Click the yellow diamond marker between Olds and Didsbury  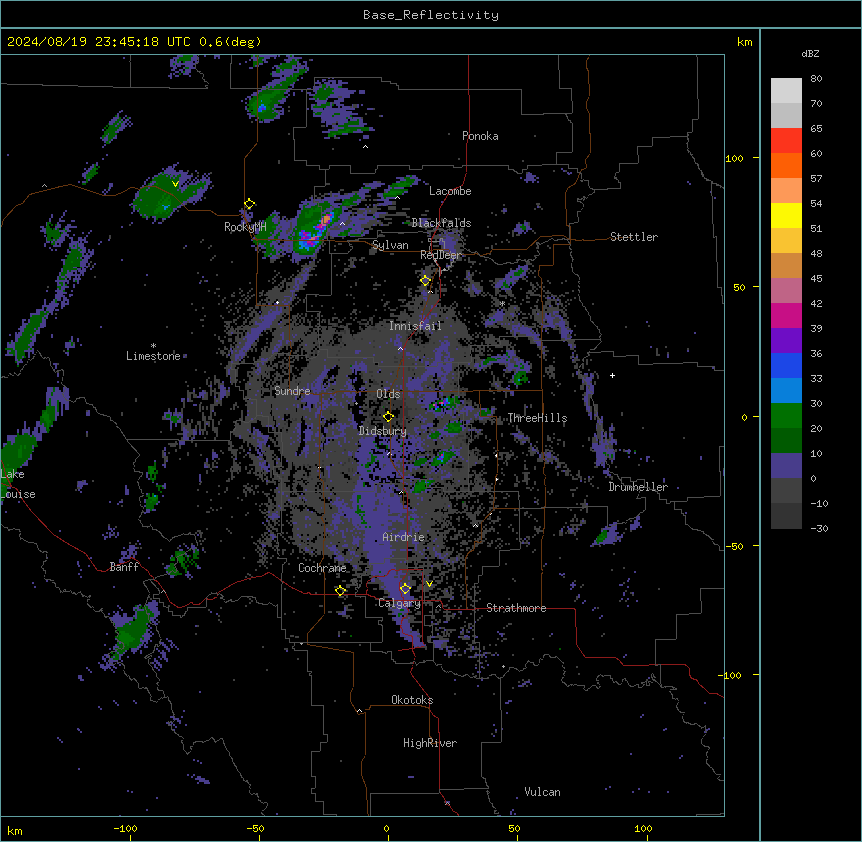(x=388, y=416)
